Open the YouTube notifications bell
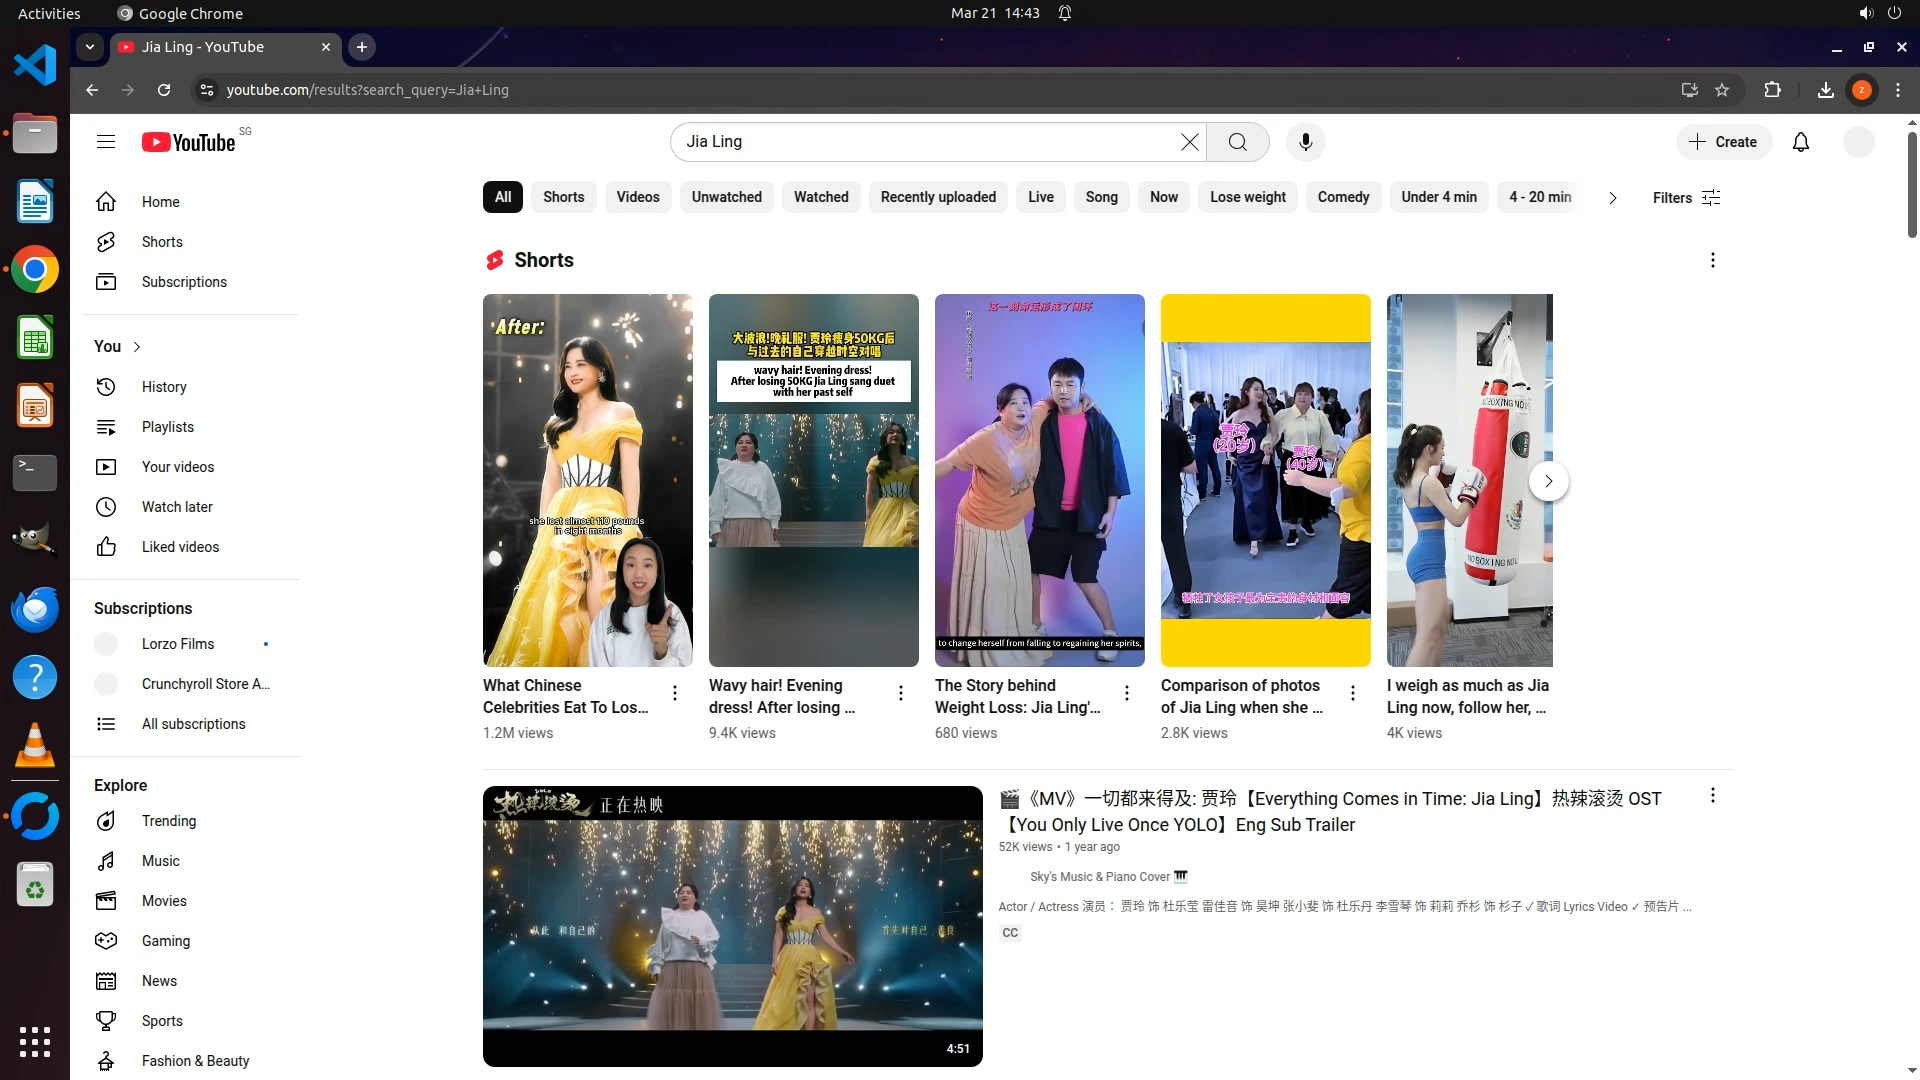Screen dimensions: 1920x1080 pyautogui.click(x=1800, y=142)
